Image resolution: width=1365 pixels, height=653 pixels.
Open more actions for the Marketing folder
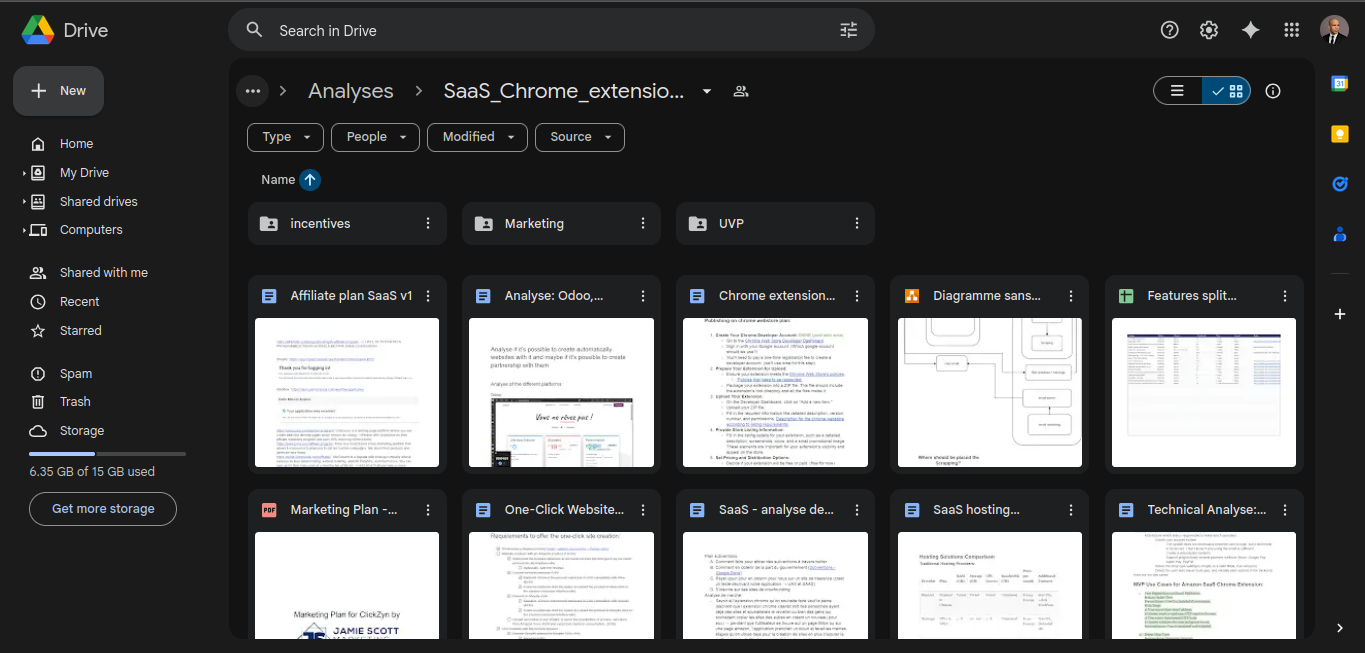tap(642, 224)
